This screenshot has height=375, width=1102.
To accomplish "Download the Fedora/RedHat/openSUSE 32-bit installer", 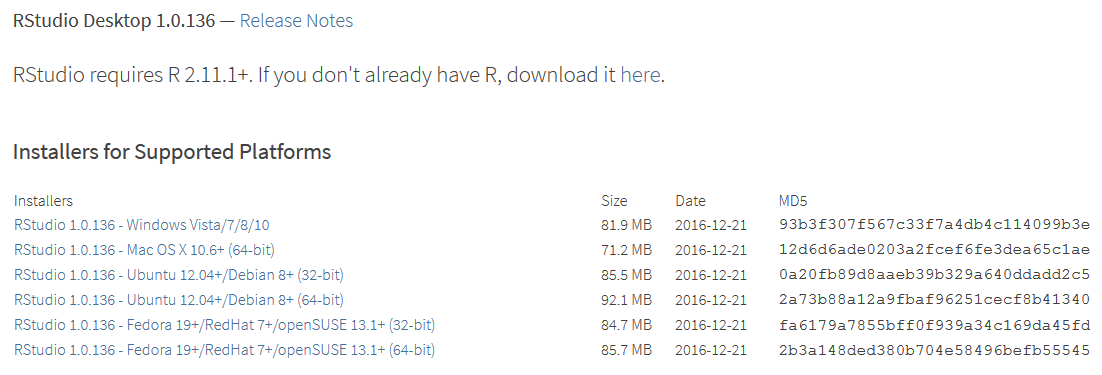I will pyautogui.click(x=224, y=325).
